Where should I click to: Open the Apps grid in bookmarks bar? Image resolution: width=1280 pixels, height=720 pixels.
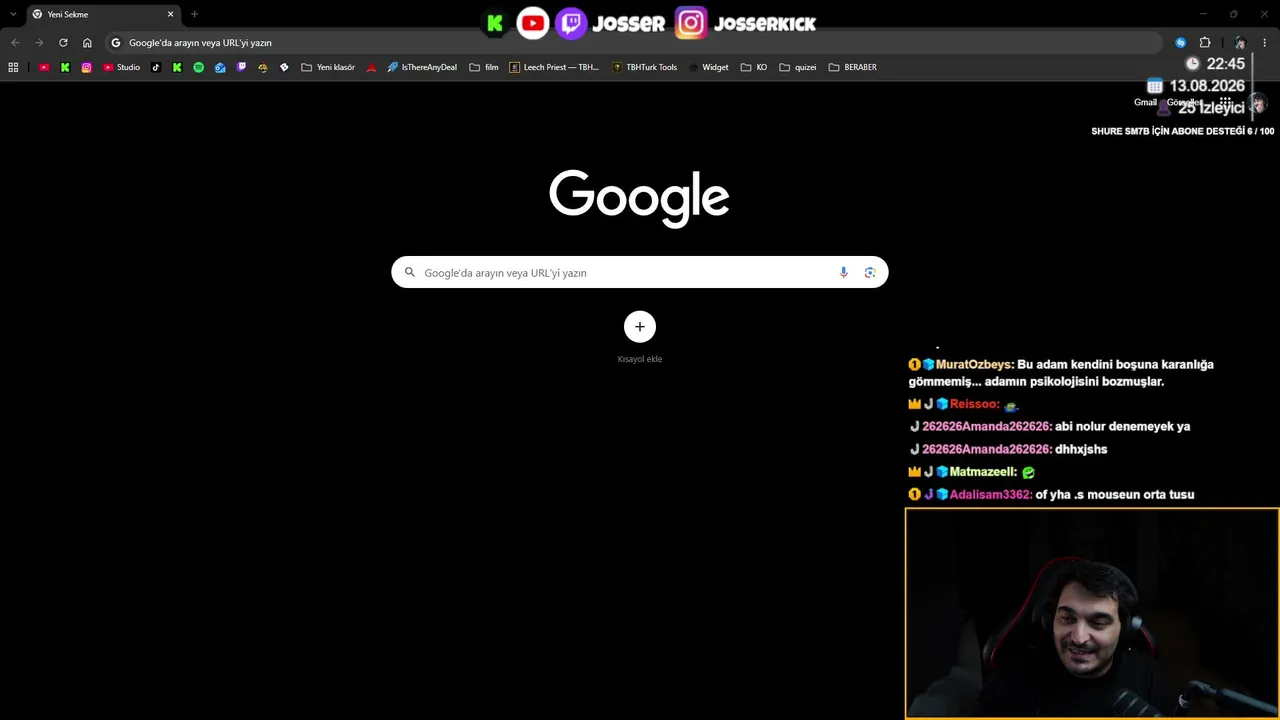pos(13,67)
